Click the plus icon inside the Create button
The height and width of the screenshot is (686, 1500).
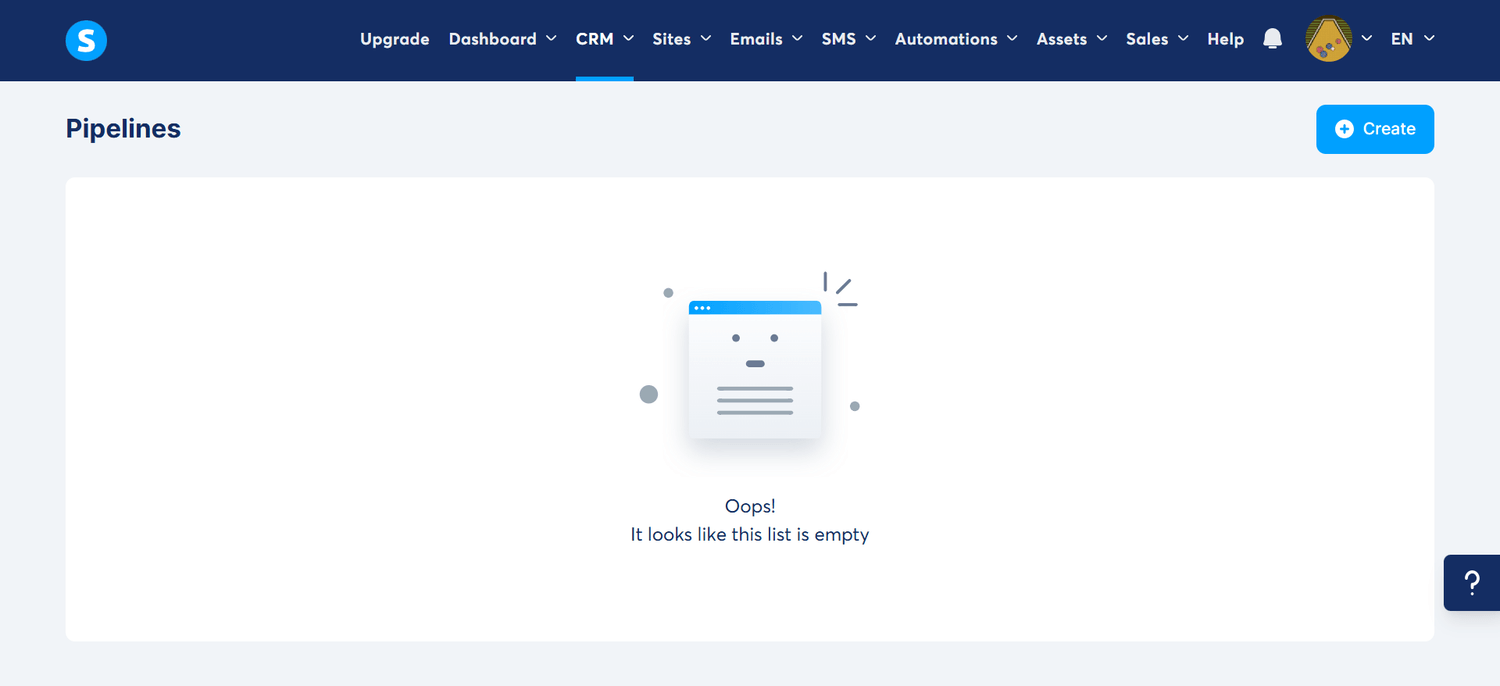click(x=1343, y=129)
